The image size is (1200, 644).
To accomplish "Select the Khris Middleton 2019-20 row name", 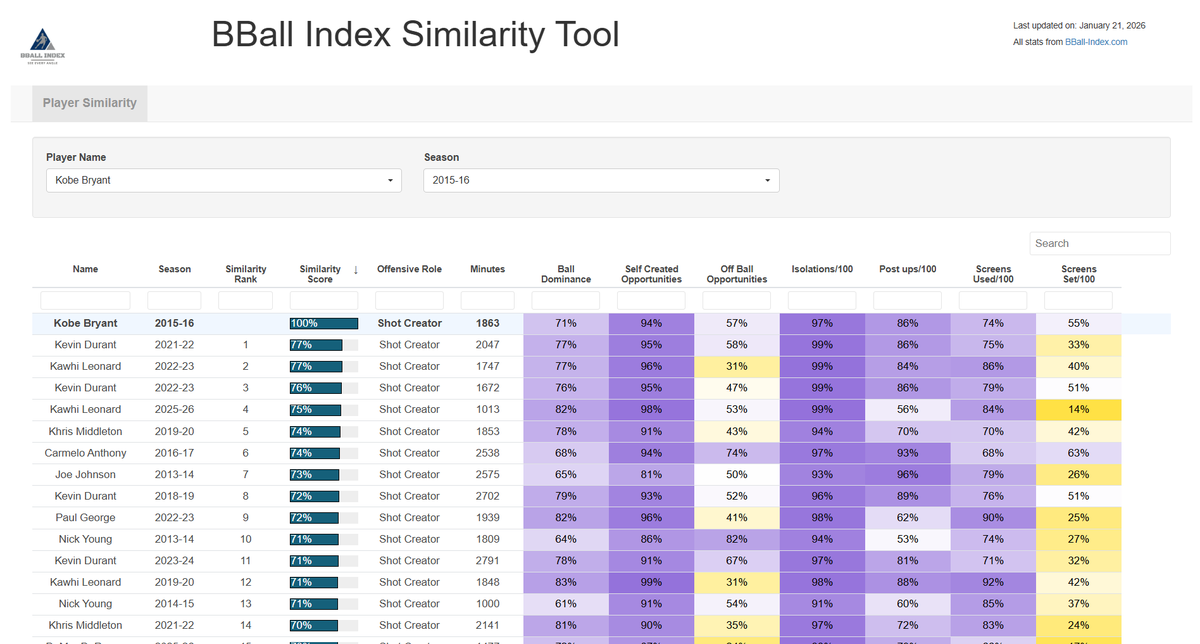I will (85, 431).
